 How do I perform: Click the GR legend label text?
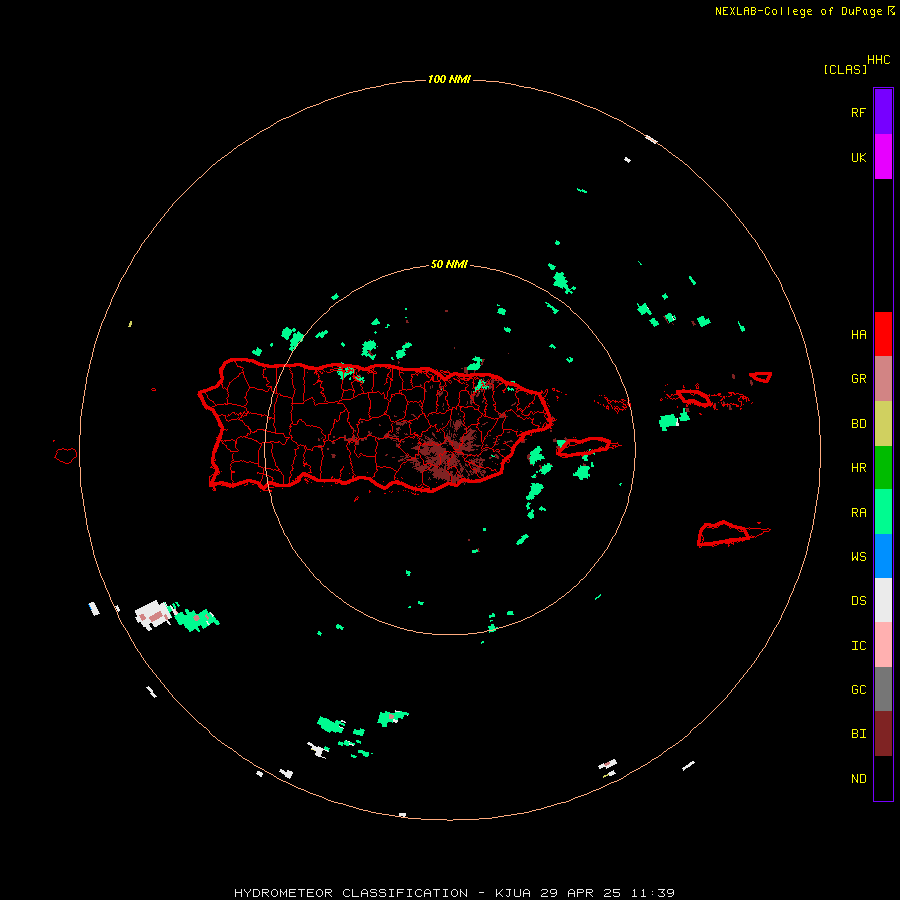click(858, 379)
